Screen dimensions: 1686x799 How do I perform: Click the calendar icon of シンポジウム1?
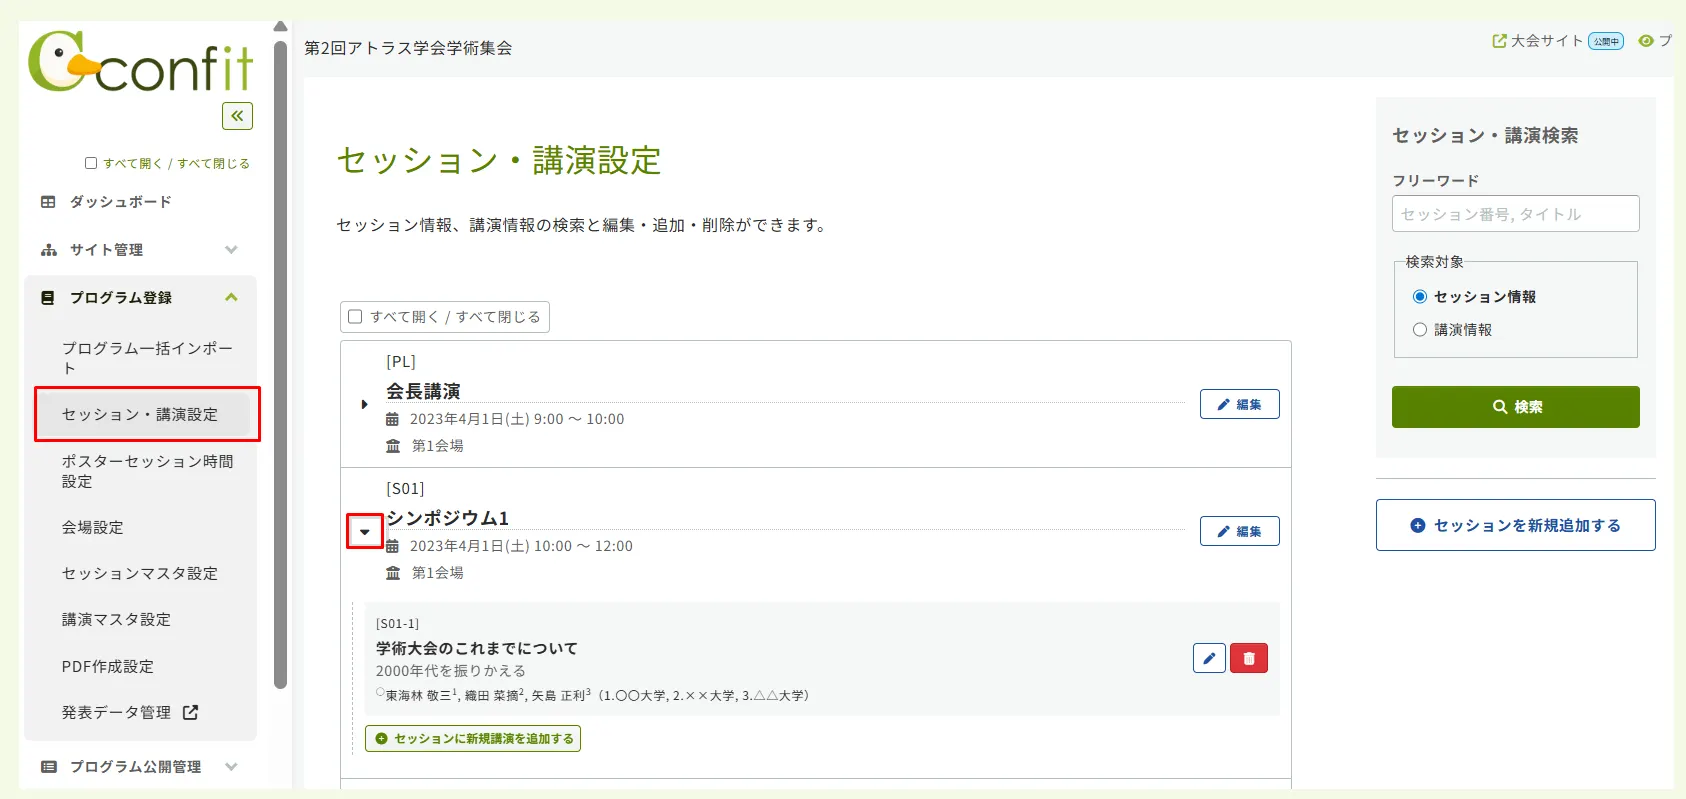click(393, 546)
